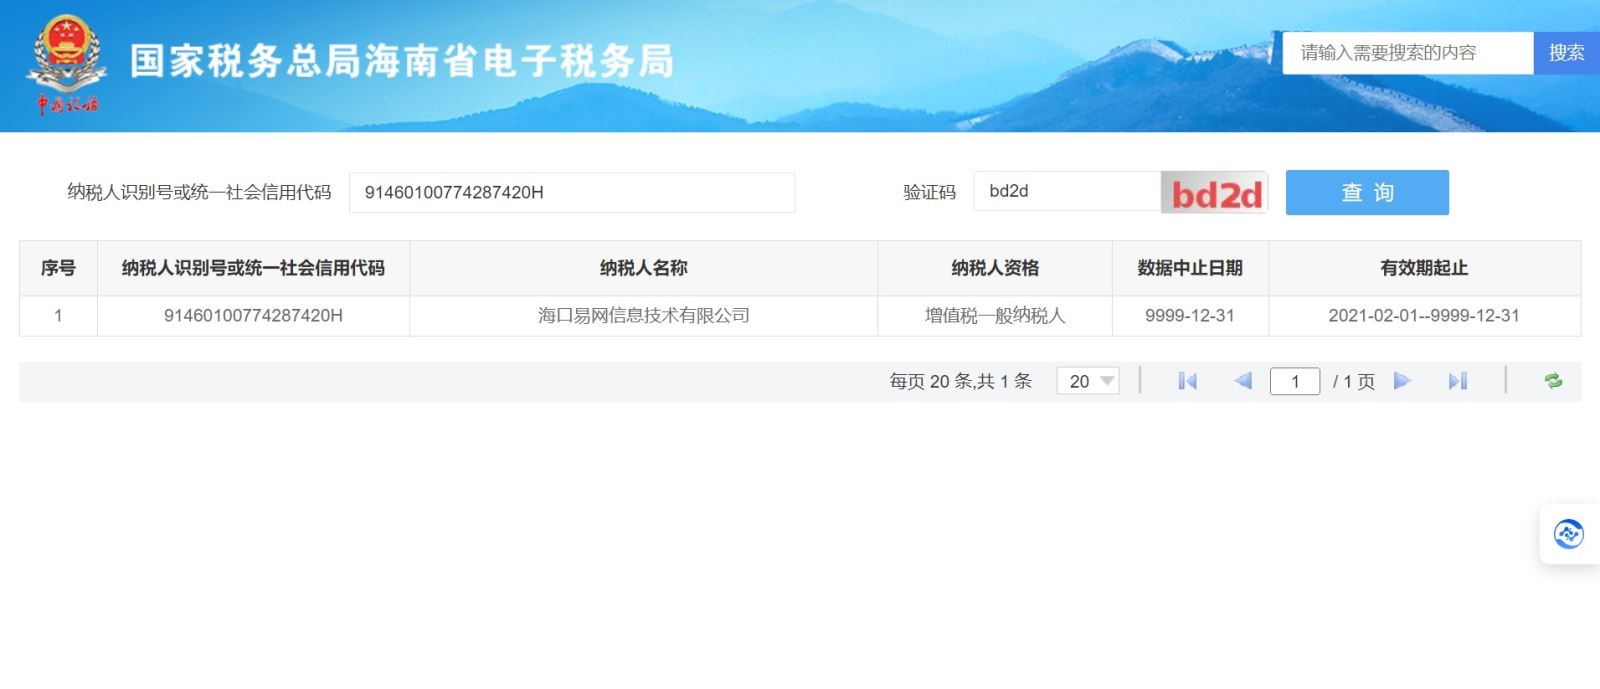Select the row number 1 cell
Viewport: 1600px width, 689px height.
coord(58,316)
